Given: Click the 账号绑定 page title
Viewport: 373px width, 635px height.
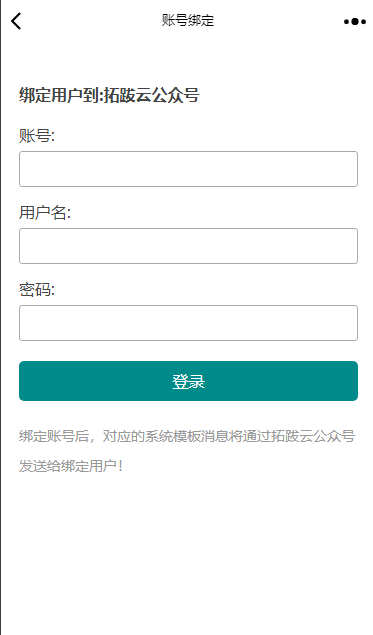Looking at the screenshot, I should tap(188, 20).
